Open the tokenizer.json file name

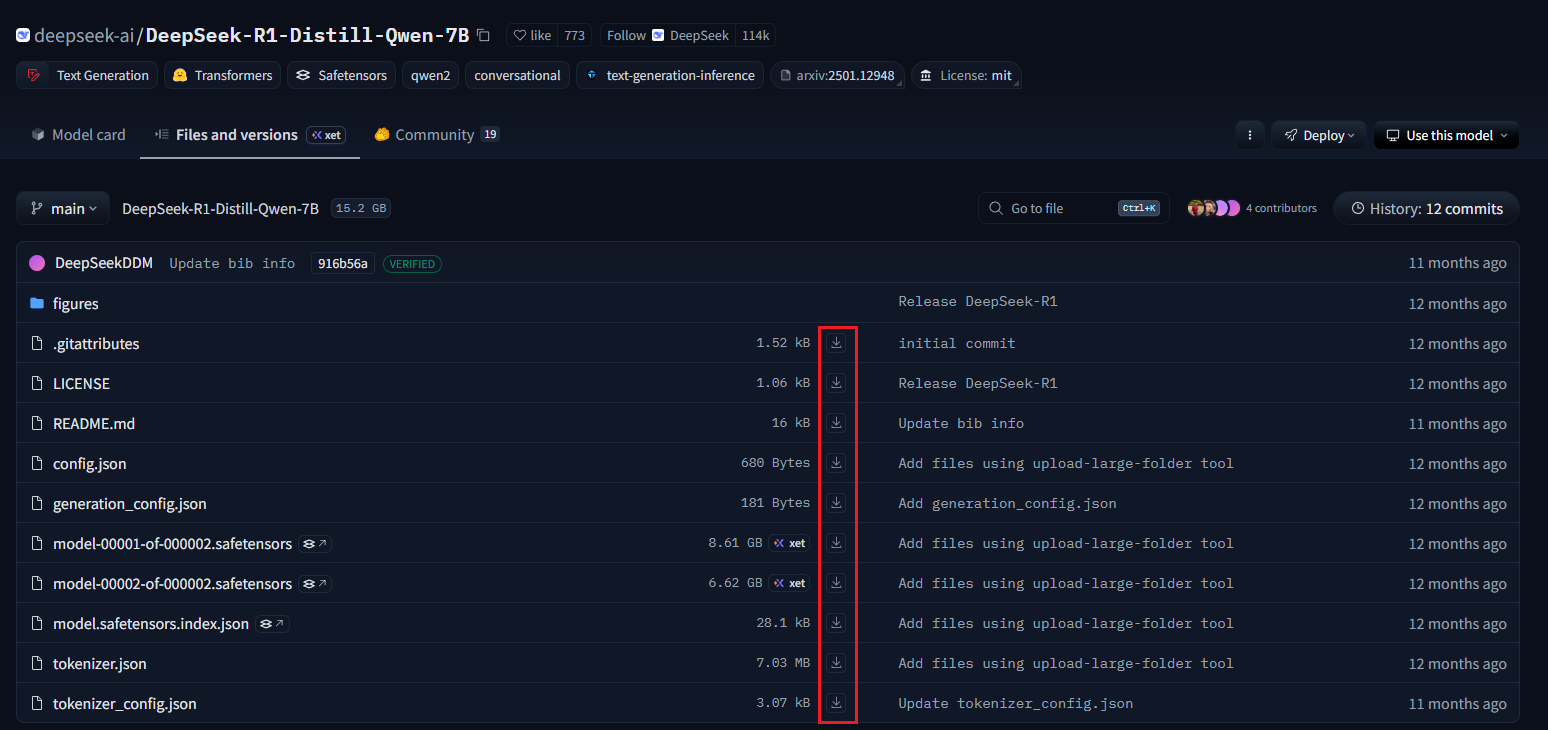(x=100, y=663)
